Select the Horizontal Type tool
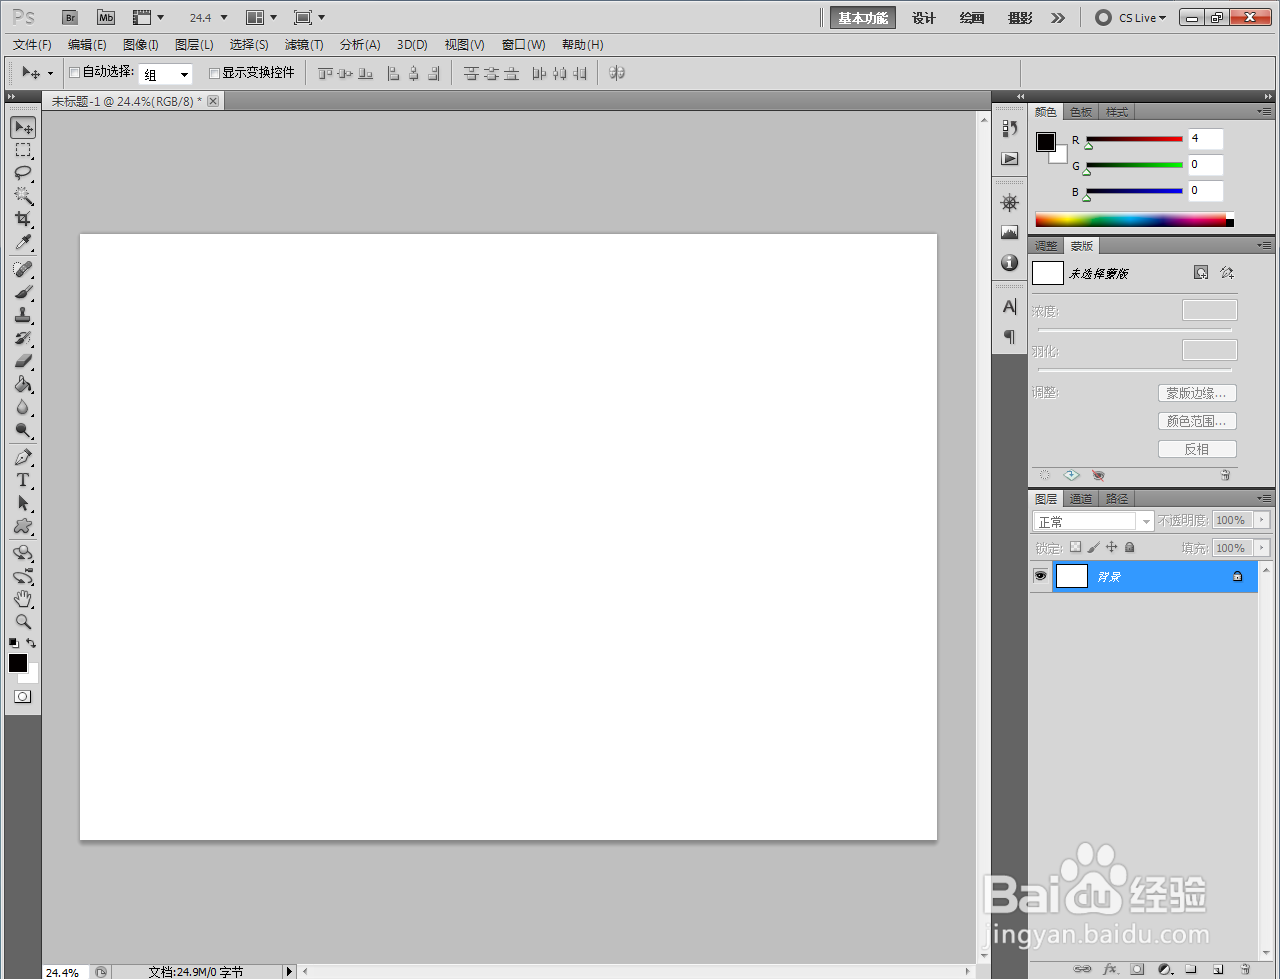Viewport: 1280px width, 979px height. click(x=23, y=480)
